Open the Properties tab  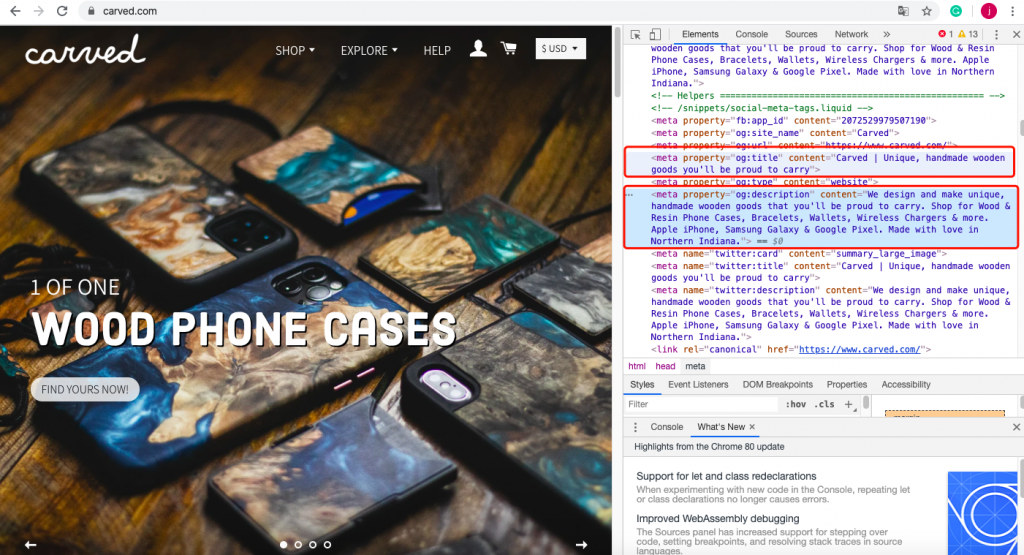pyautogui.click(x=847, y=385)
